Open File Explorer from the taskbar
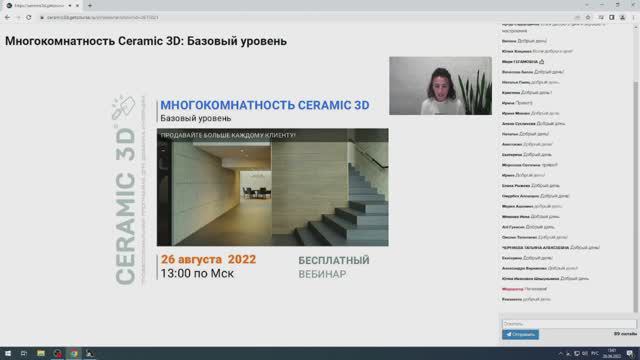This screenshot has height=360, width=640. [40, 353]
